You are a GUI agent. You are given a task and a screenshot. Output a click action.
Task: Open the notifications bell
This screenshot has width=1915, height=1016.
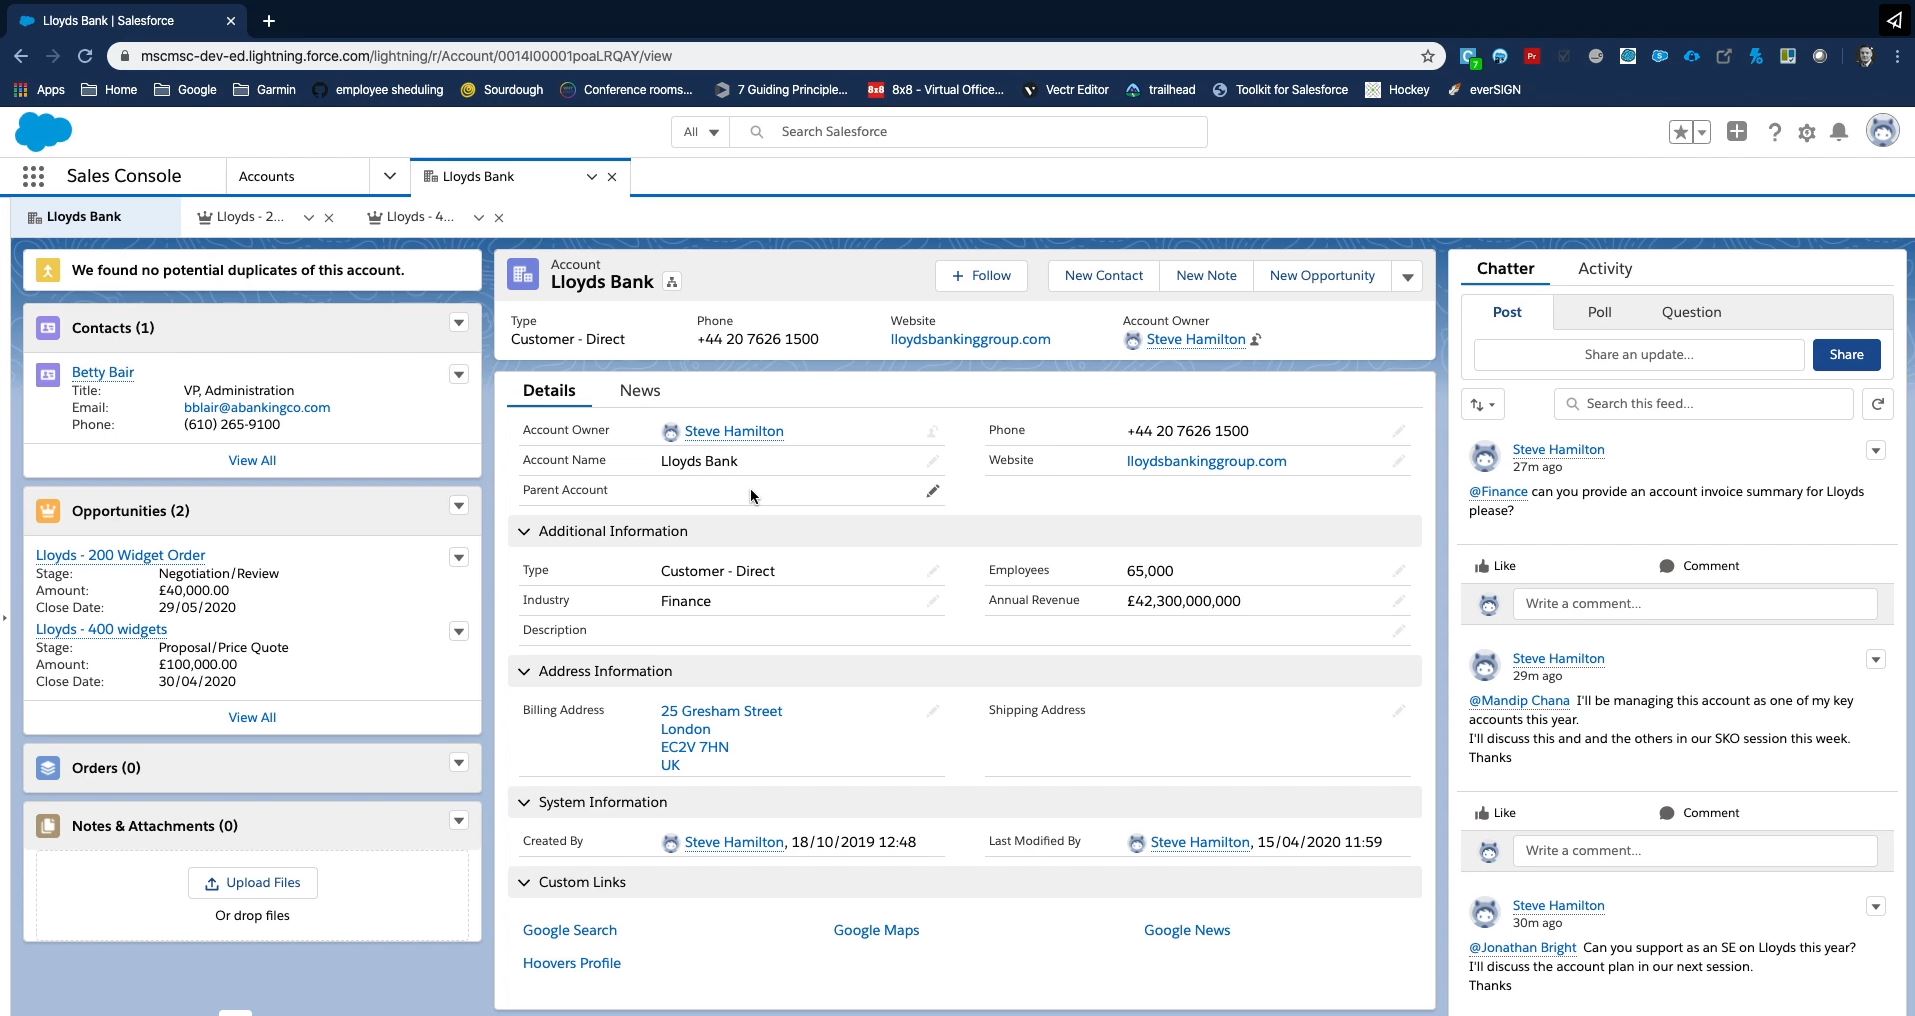(x=1838, y=132)
